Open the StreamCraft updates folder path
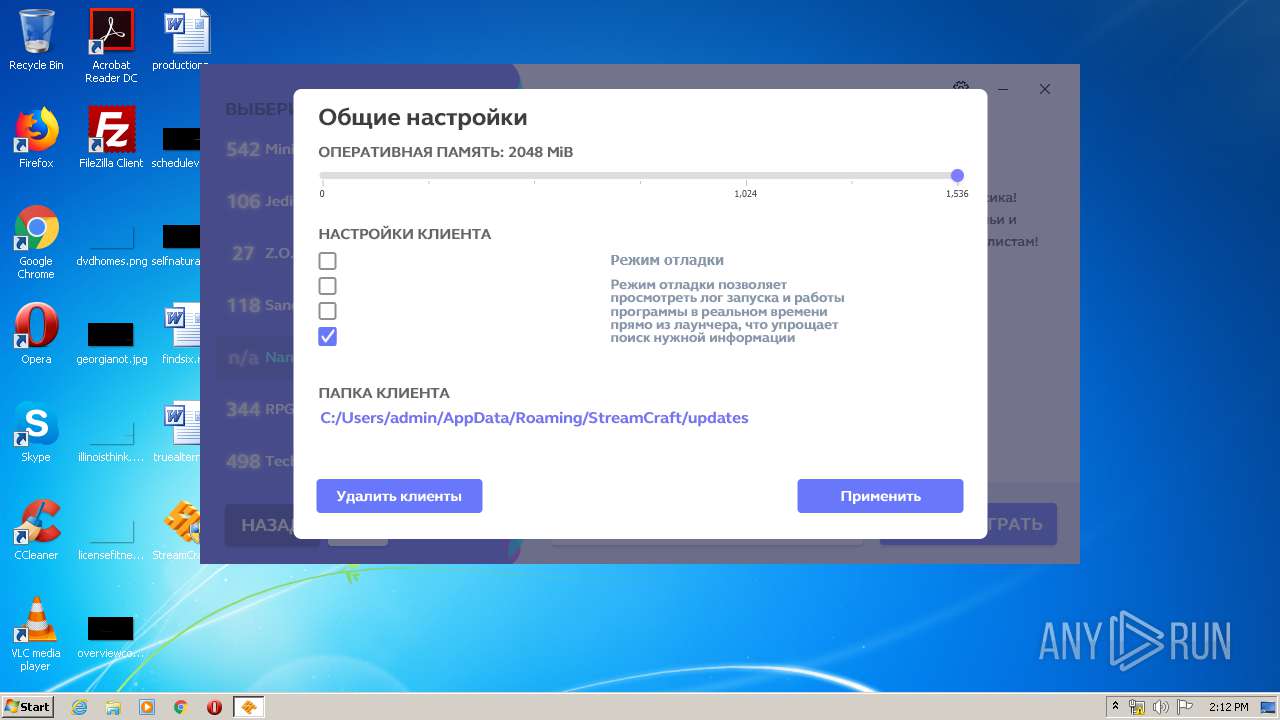This screenshot has height=720, width=1280. [x=534, y=418]
